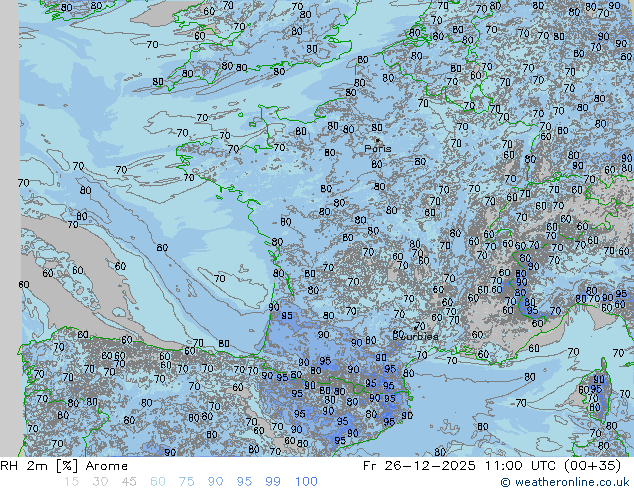The width and height of the screenshot is (634, 490).
Task: Click the 'Fr 26-12-2025 11:00 UTC (00+35)' timestamp
Action: tap(492, 466)
